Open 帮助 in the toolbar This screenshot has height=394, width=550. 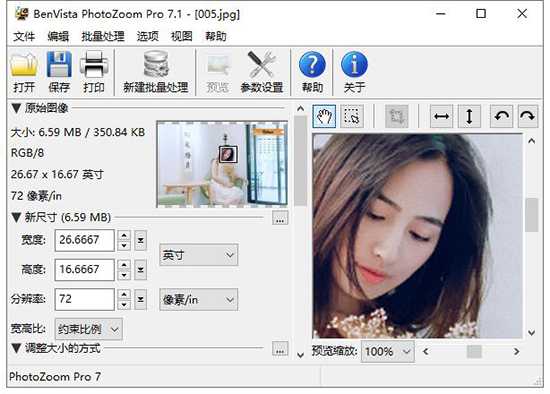point(312,72)
